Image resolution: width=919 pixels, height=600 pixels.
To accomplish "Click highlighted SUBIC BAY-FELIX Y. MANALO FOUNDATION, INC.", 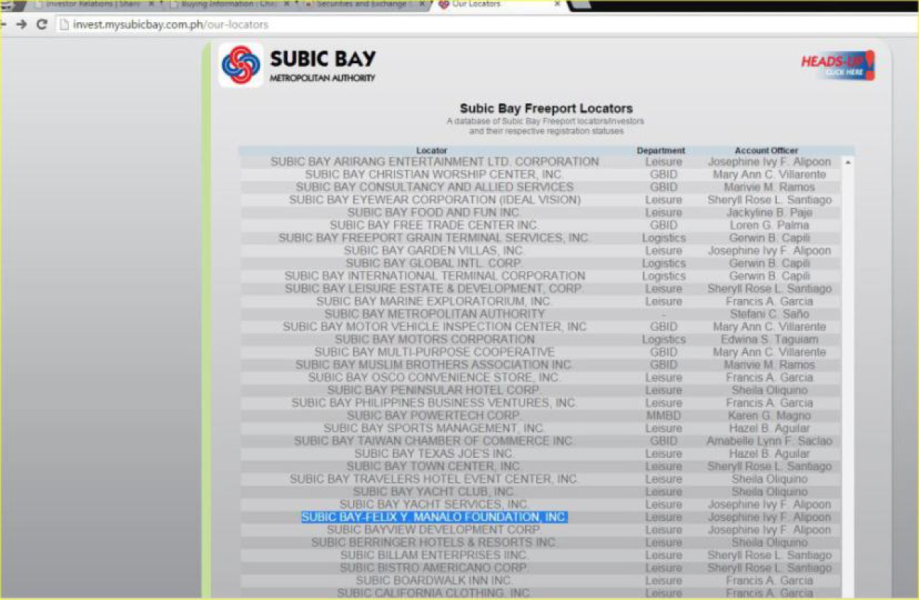I will point(434,517).
